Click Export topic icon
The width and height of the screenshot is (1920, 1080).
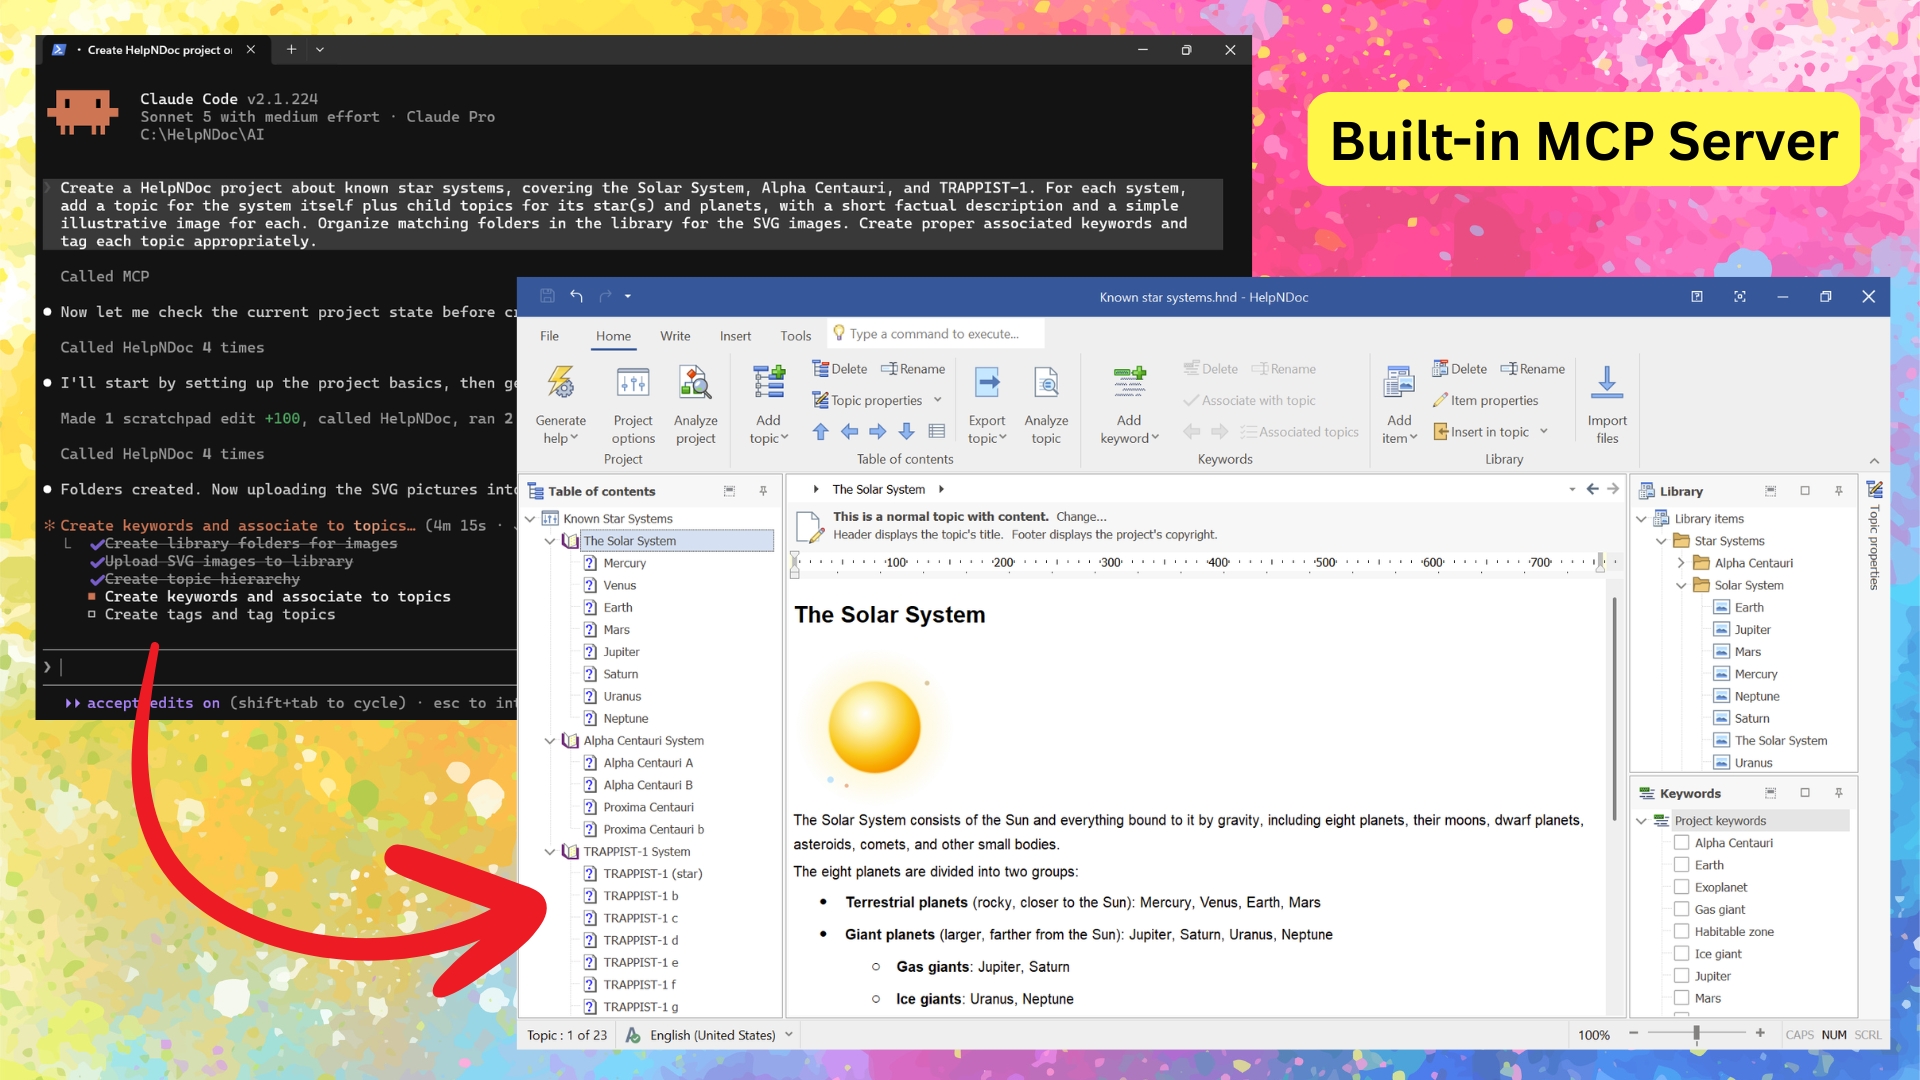click(987, 384)
